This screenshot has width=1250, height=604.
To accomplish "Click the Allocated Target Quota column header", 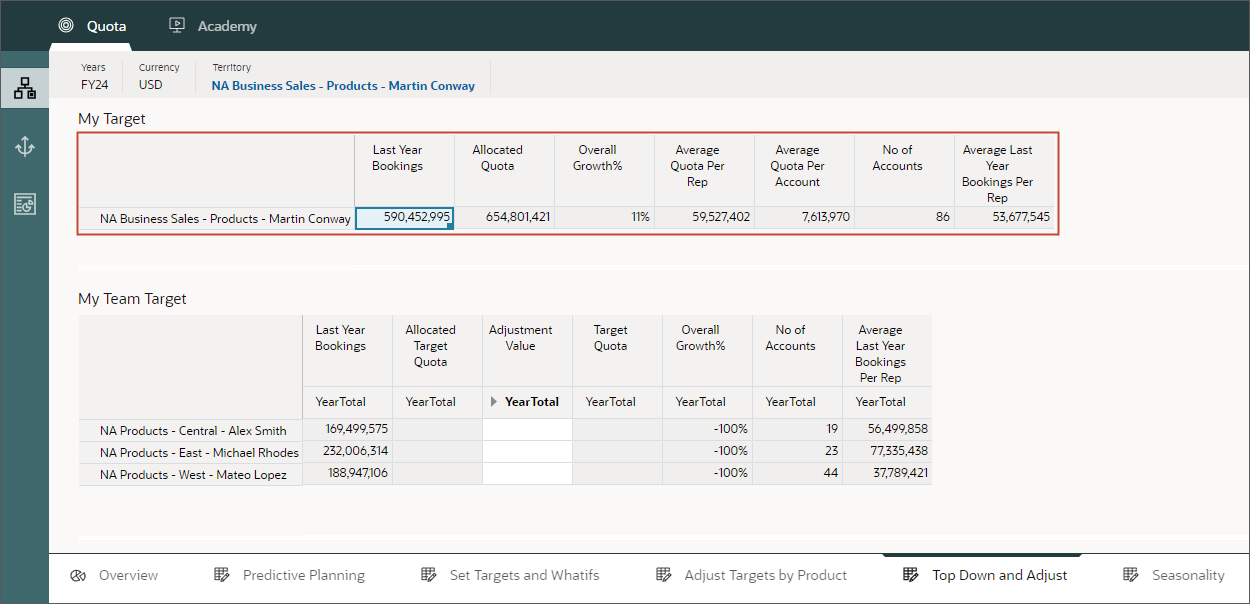I will (437, 351).
